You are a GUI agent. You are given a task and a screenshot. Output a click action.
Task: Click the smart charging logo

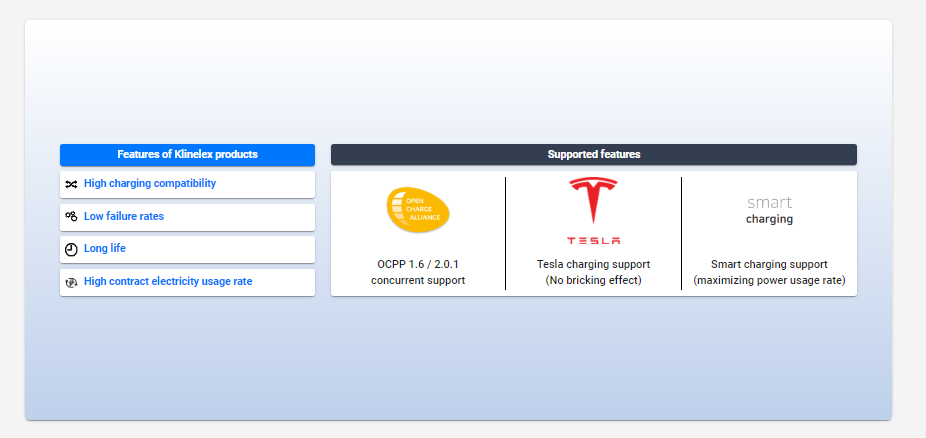(x=769, y=210)
